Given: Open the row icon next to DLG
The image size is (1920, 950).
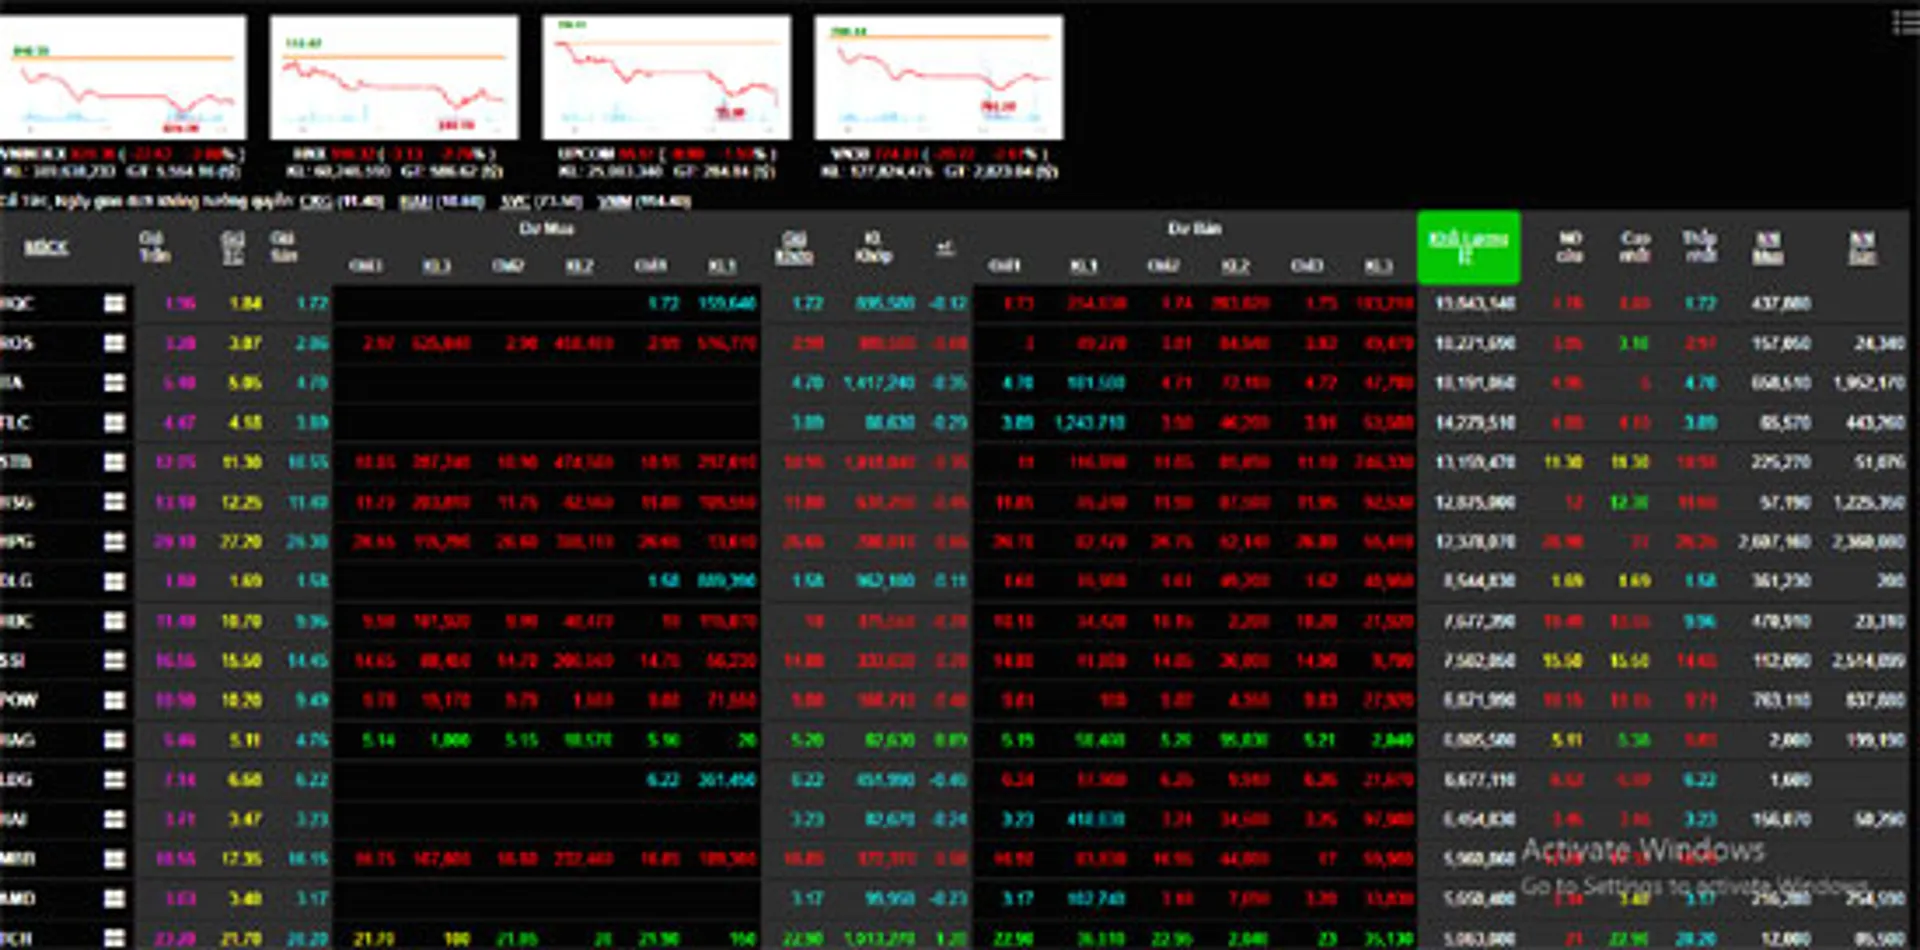Looking at the screenshot, I should pos(115,581).
